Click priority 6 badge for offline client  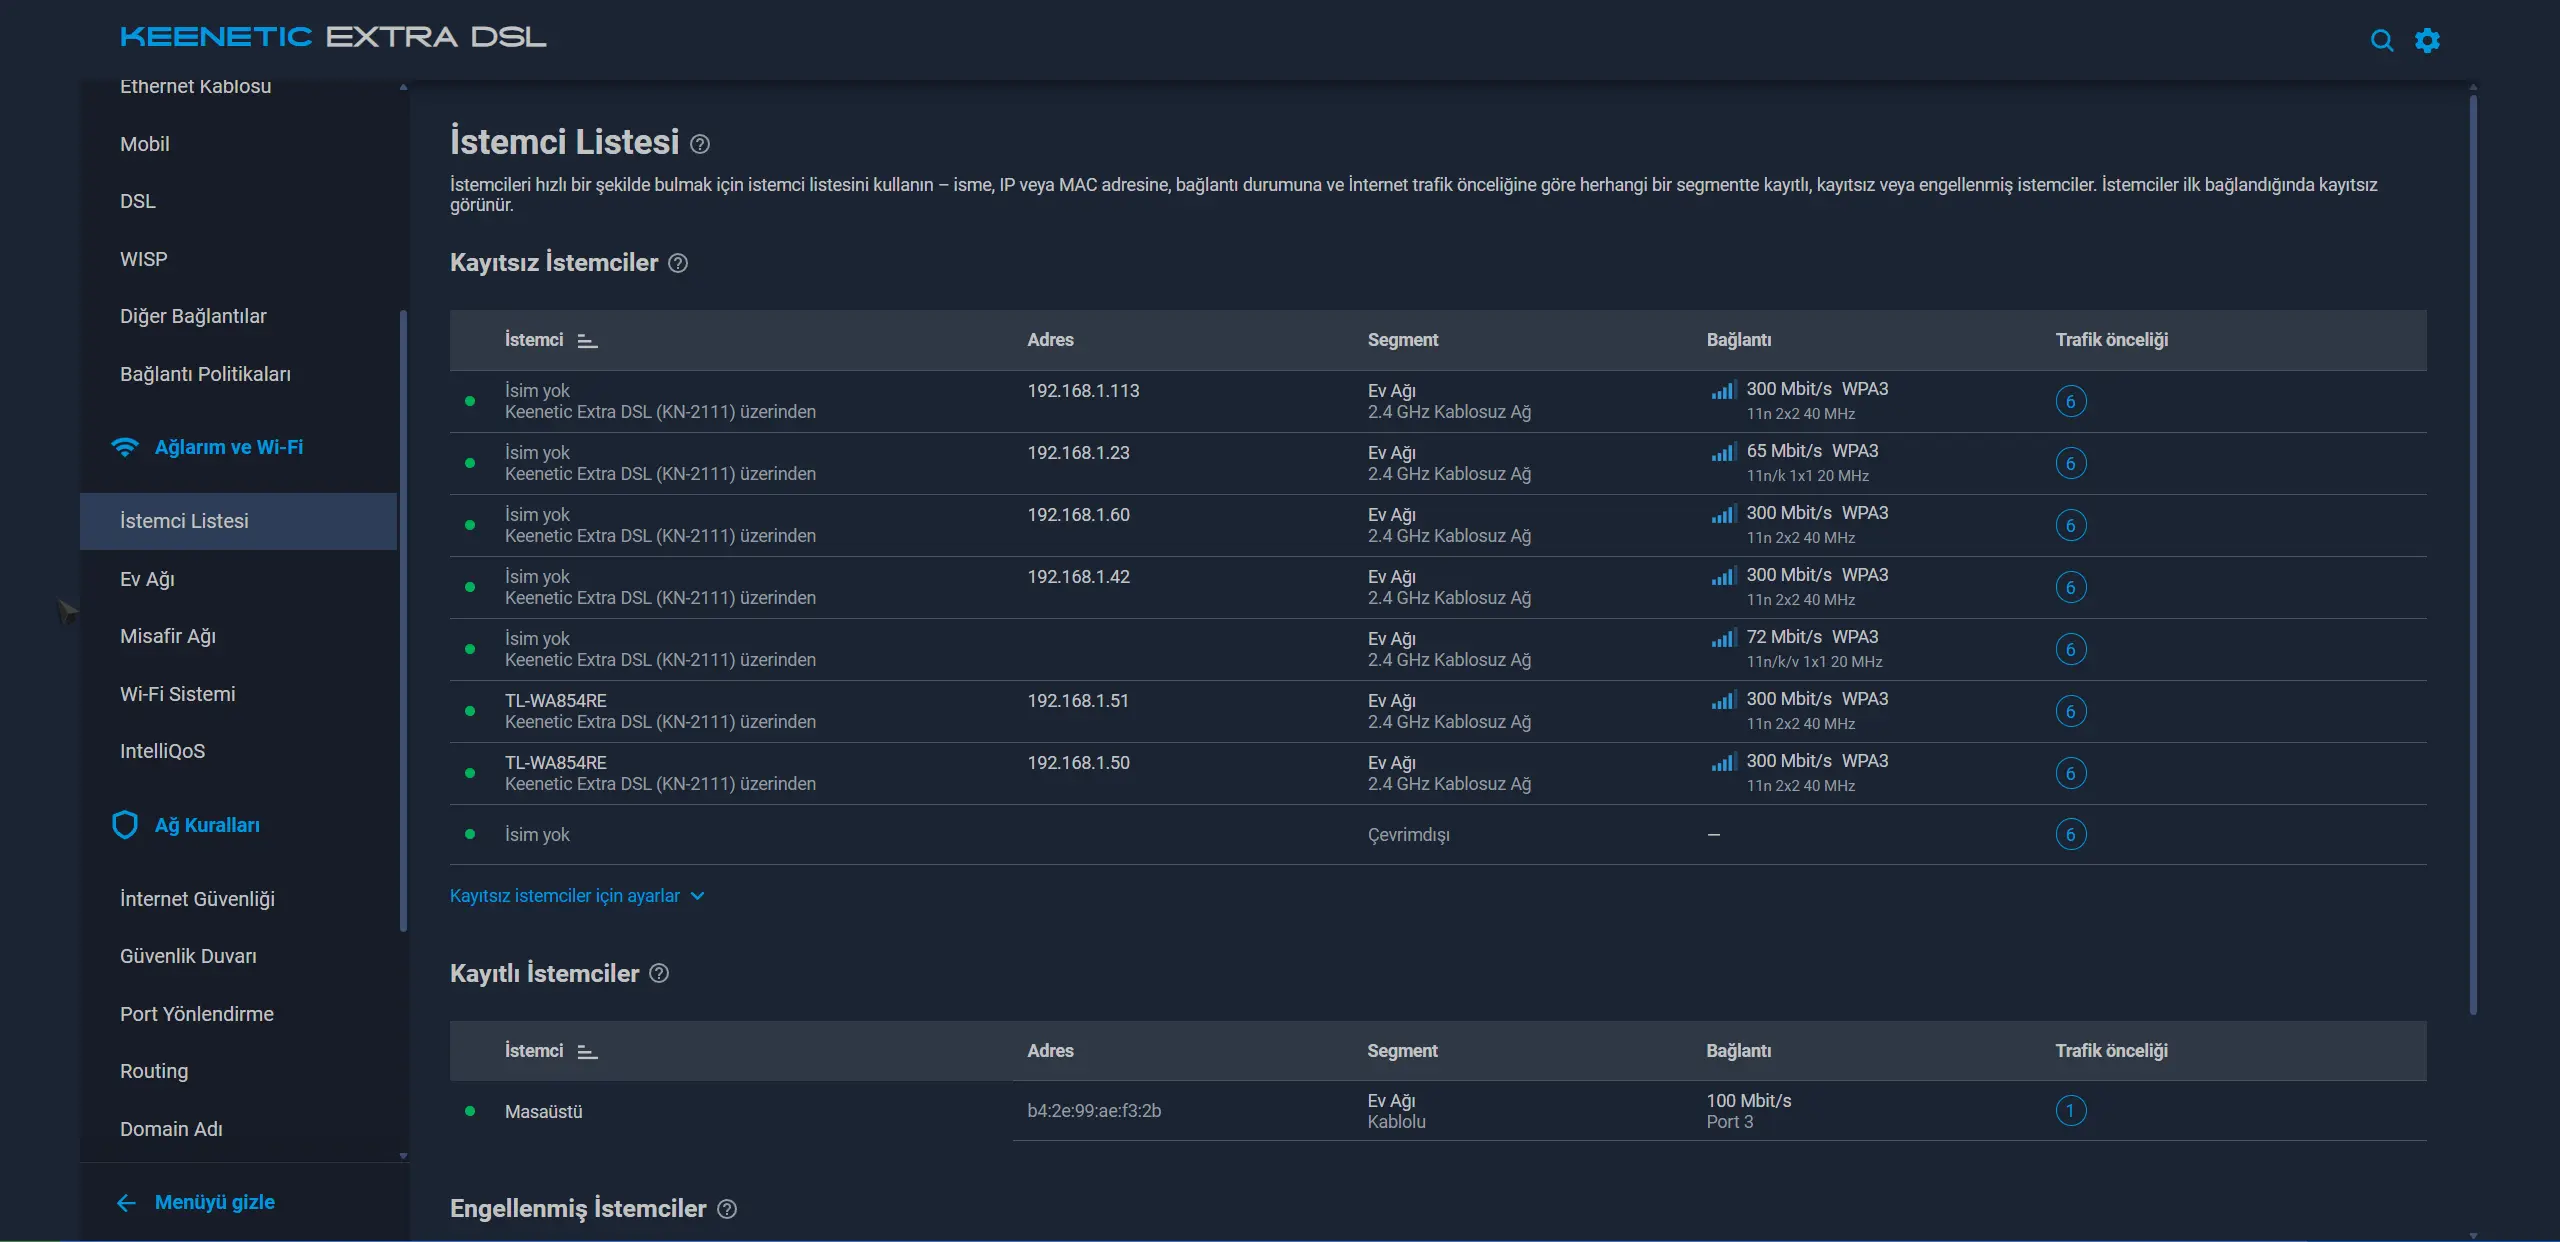2071,834
